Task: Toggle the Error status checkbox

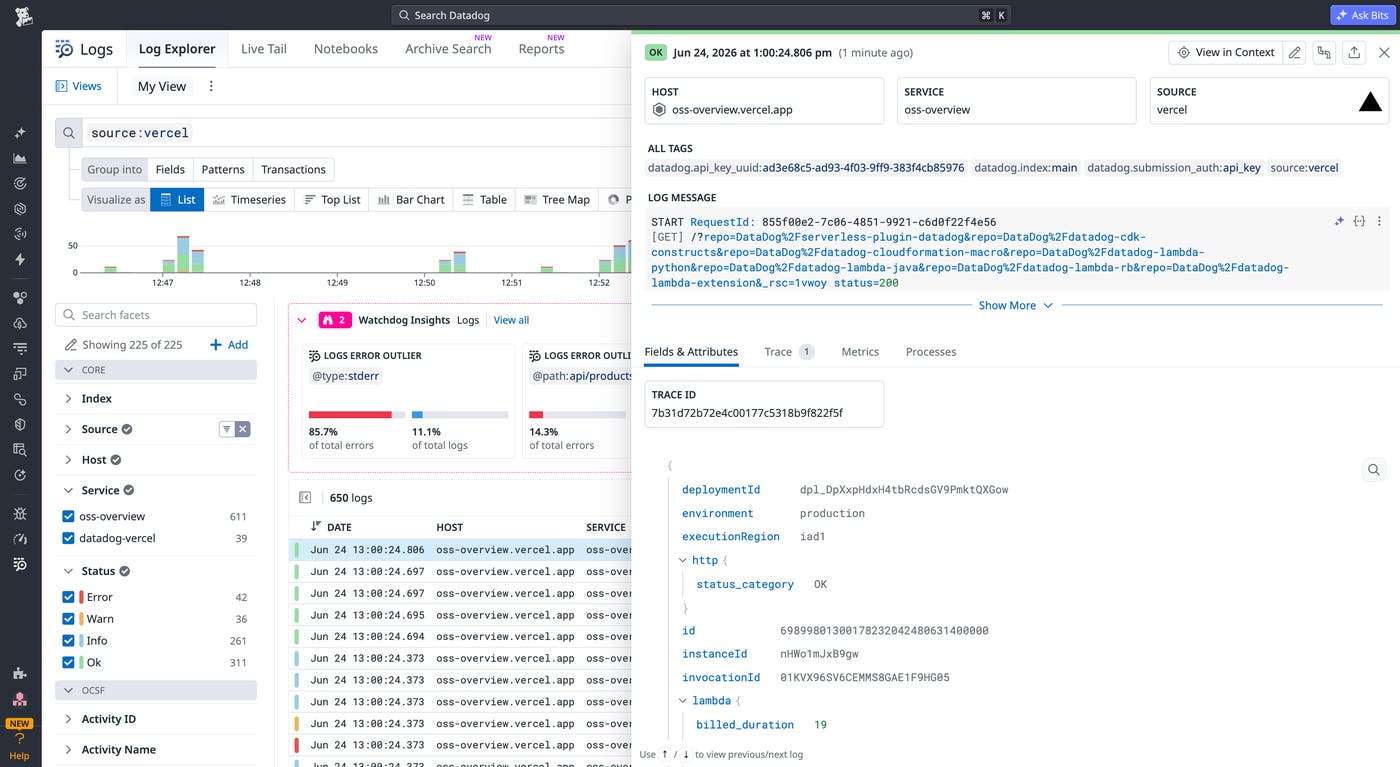Action: 68,597
